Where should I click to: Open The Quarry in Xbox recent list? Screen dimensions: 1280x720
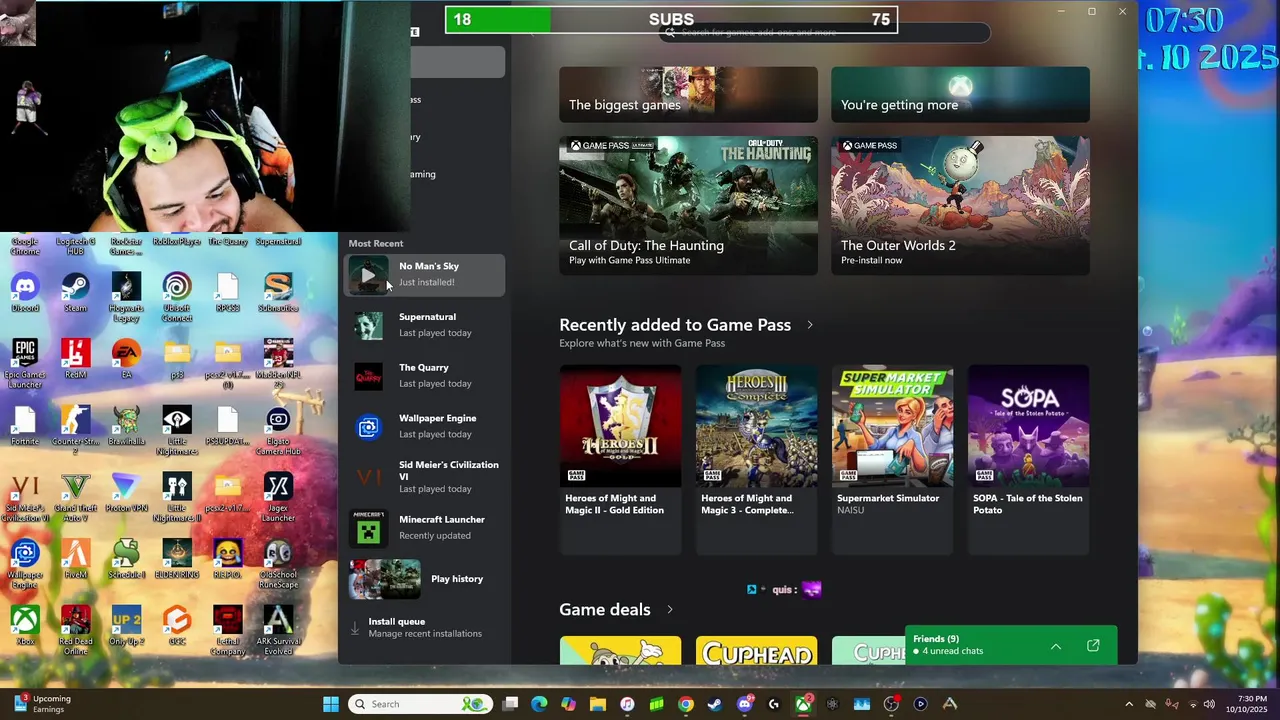[x=425, y=375]
